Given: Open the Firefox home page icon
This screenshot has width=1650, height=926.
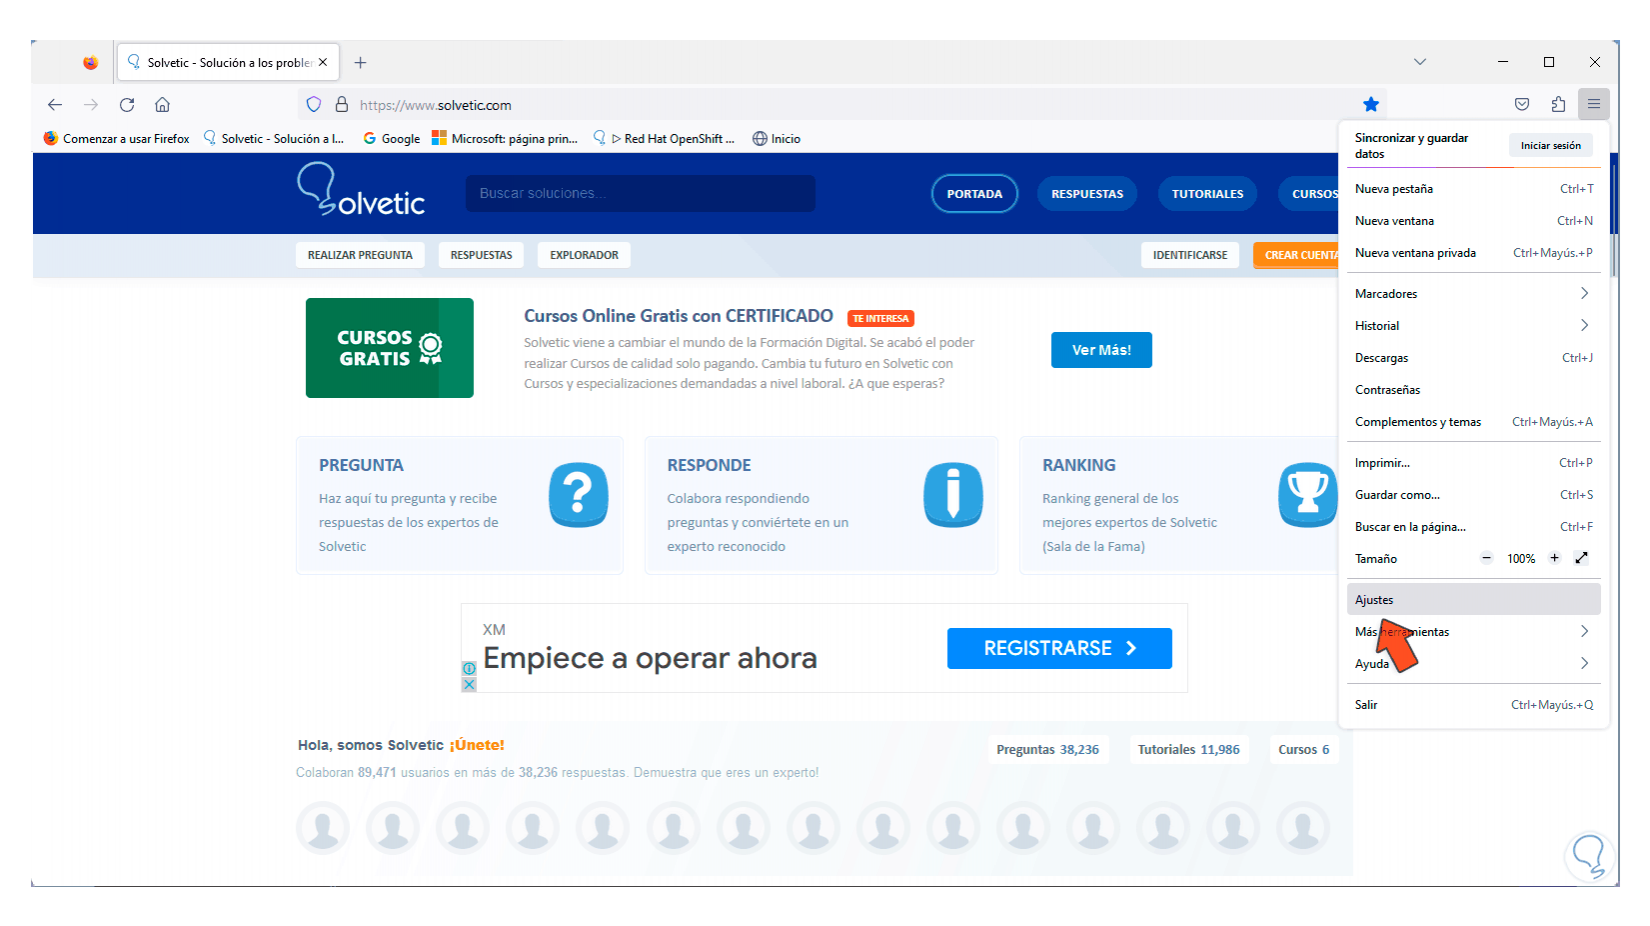Looking at the screenshot, I should click(162, 105).
